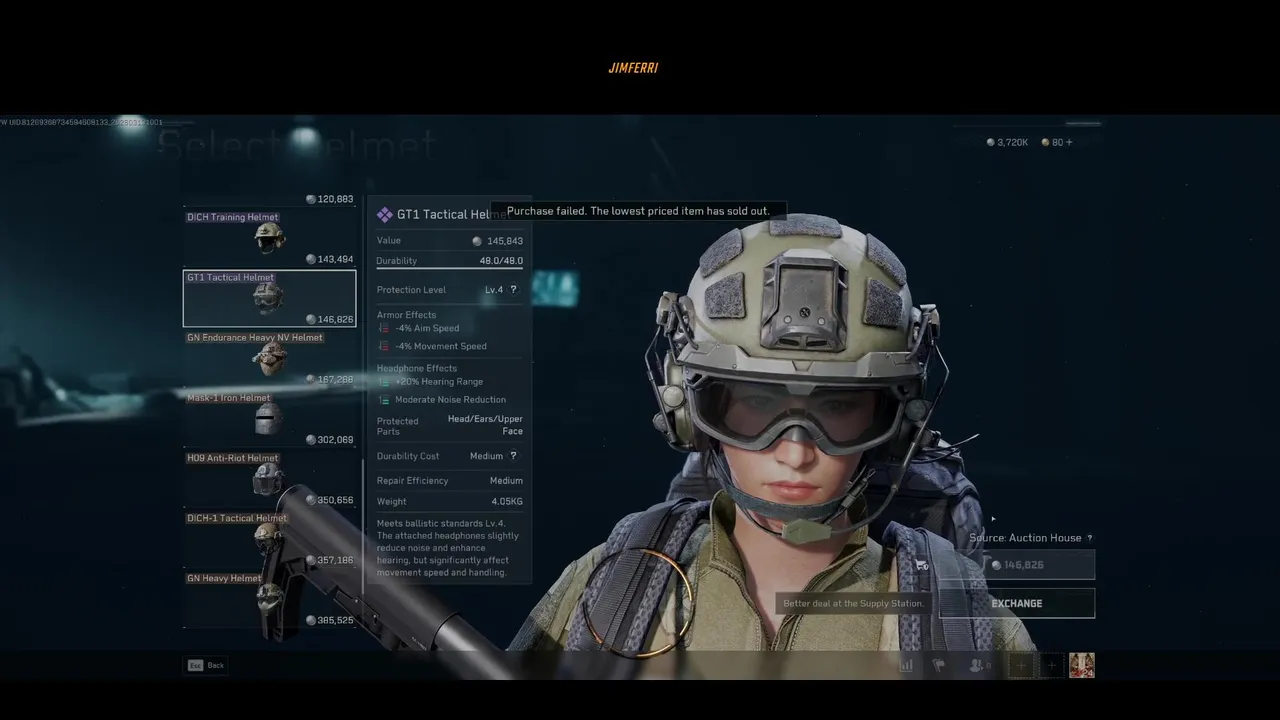Select the GN Heavy Helmet entry
The height and width of the screenshot is (720, 1280).
(x=269, y=598)
